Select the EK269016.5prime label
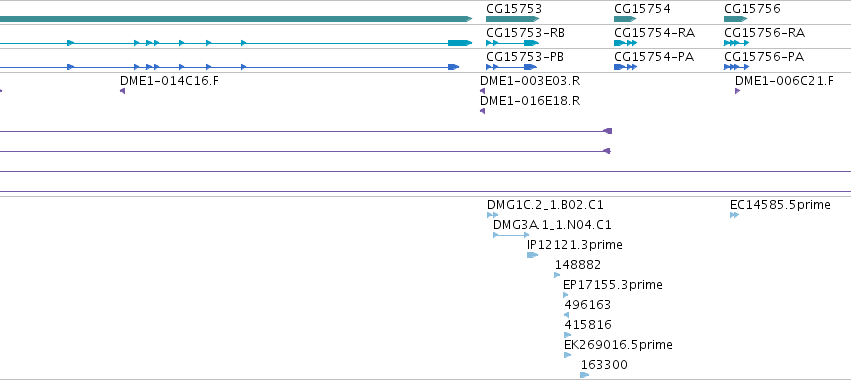This screenshot has height=380, width=851. pos(618,345)
